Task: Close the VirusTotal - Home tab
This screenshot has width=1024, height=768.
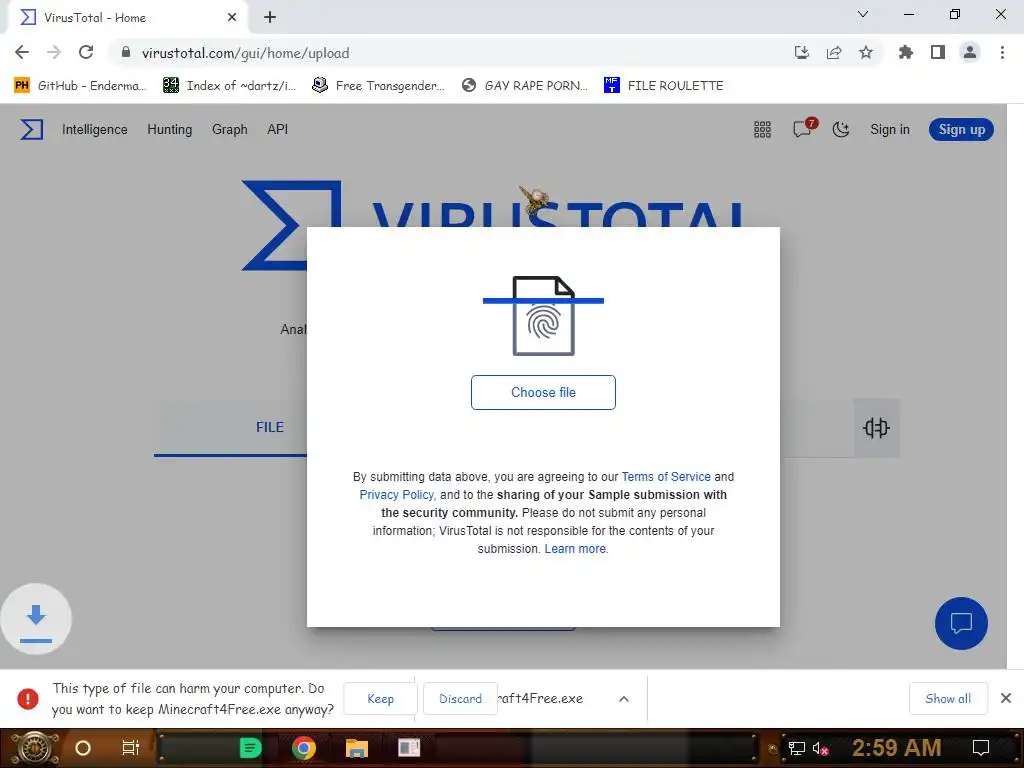Action: tap(232, 18)
